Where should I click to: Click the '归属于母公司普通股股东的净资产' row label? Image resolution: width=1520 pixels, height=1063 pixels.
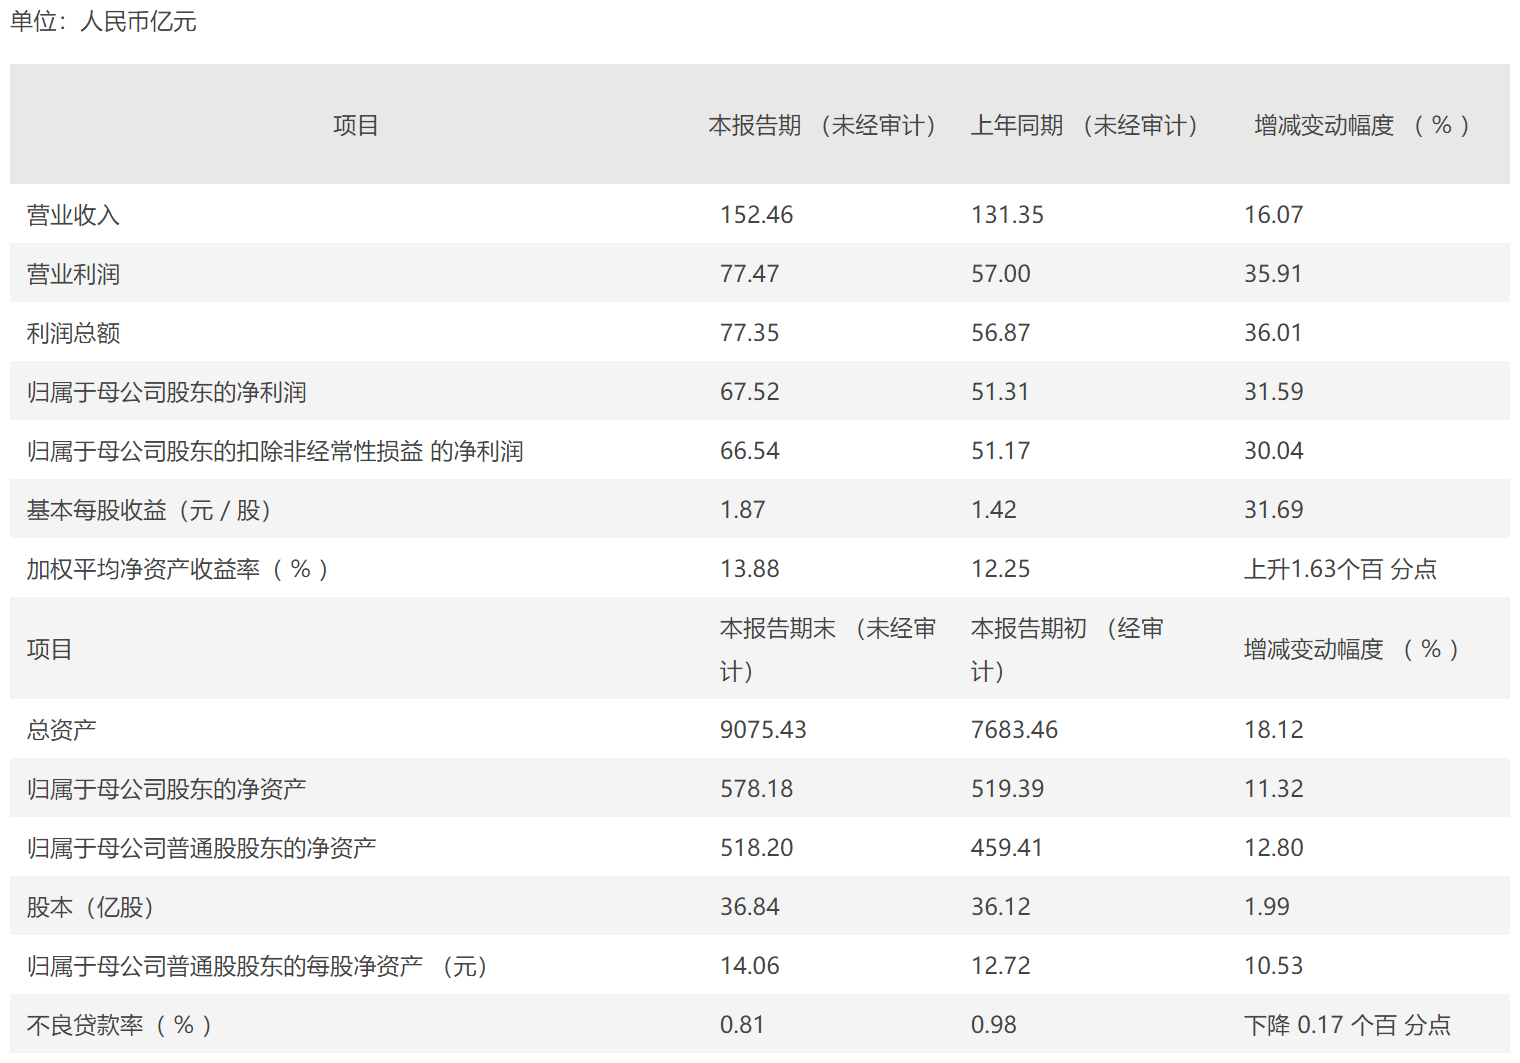pyautogui.click(x=201, y=848)
